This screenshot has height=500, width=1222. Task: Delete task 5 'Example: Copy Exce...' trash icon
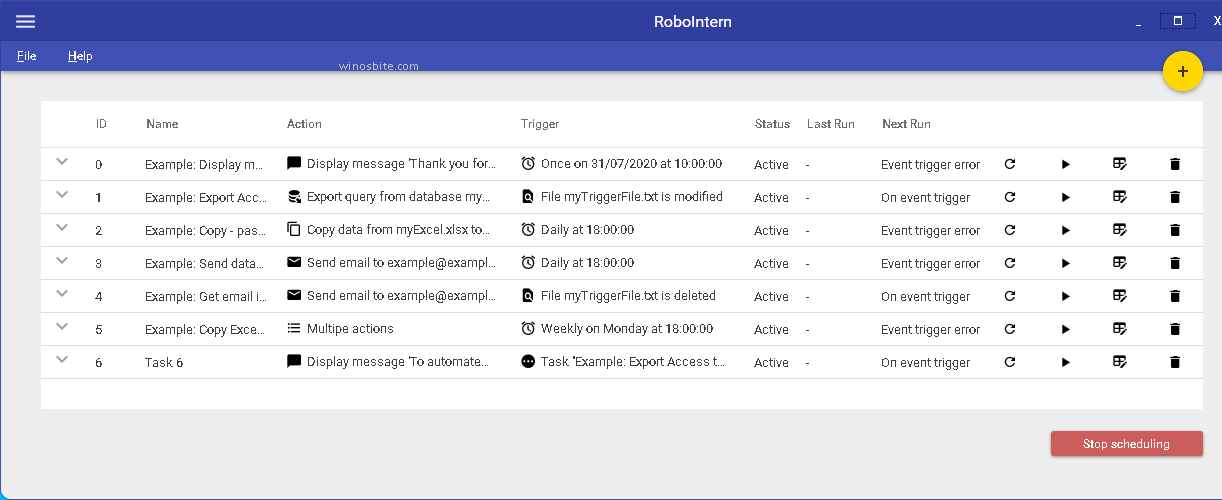1175,329
